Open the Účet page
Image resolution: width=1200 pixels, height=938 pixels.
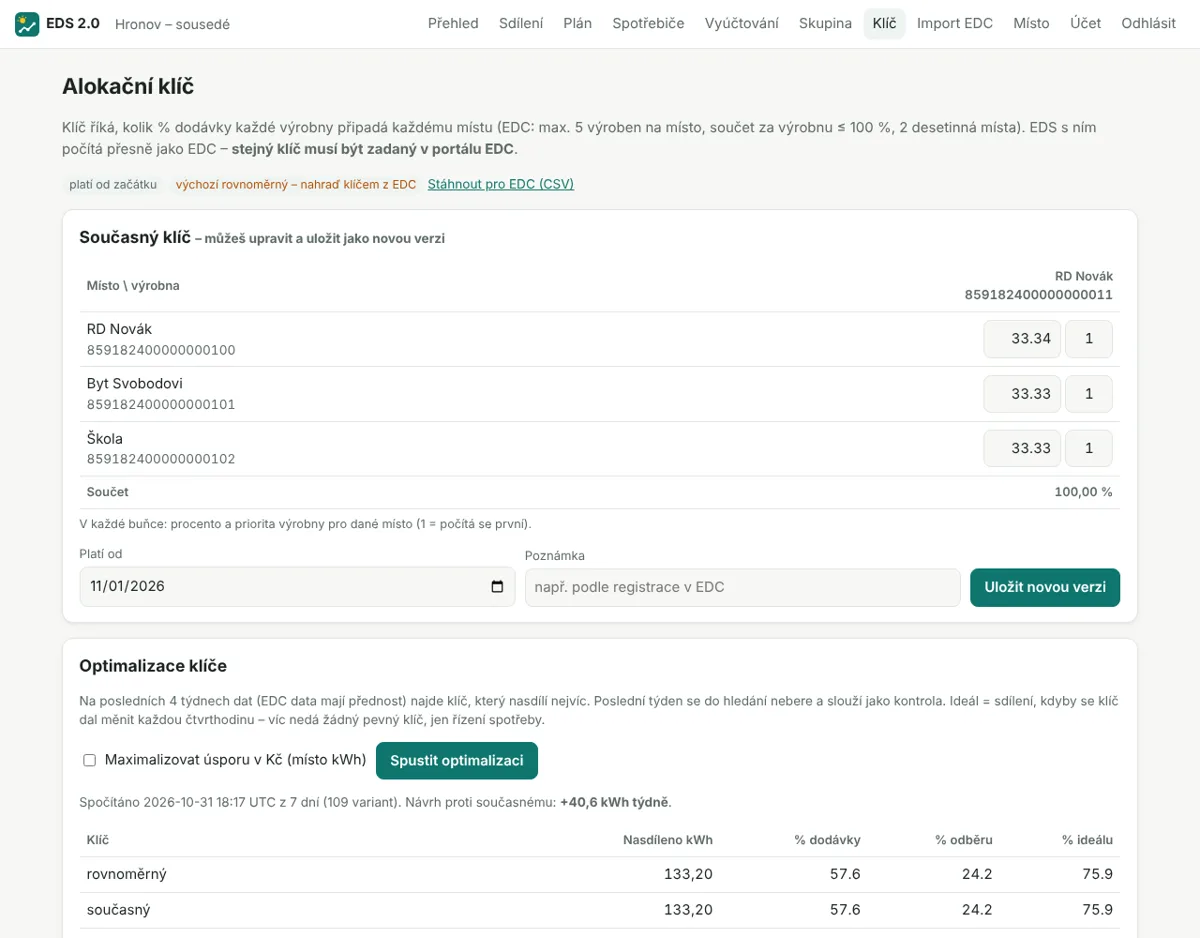point(1085,24)
